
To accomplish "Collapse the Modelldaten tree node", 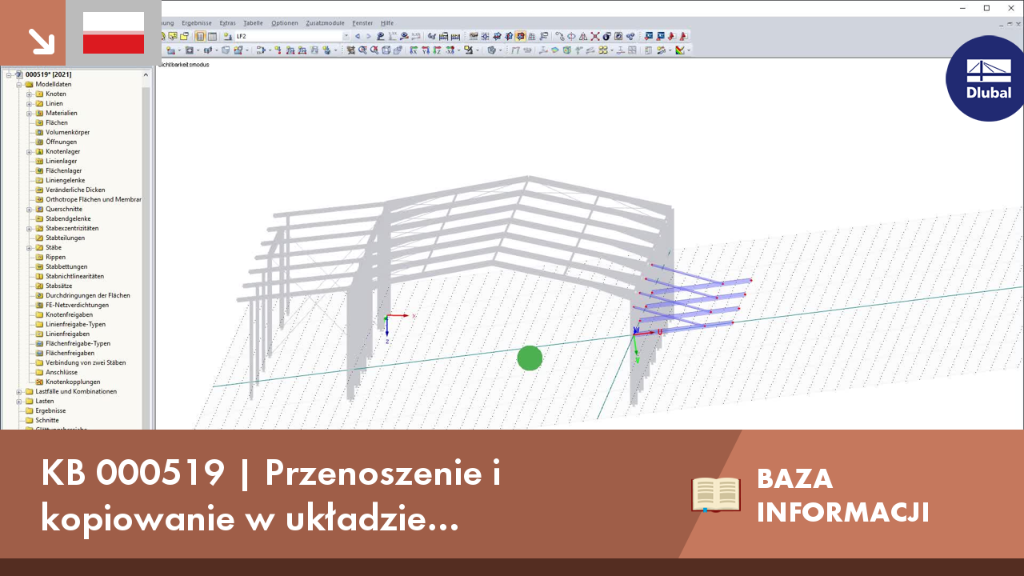I will [19, 84].
